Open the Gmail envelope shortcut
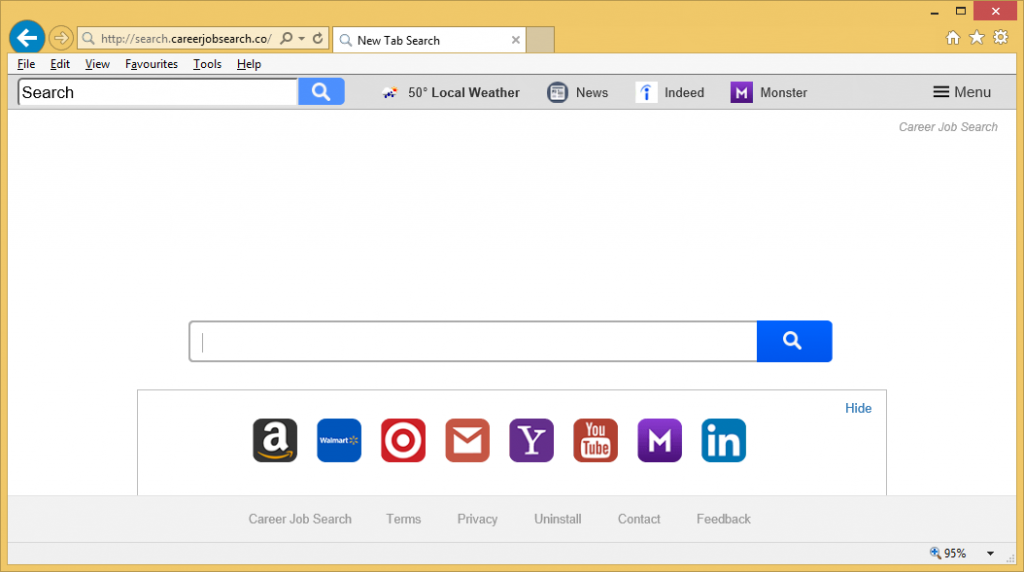Screen dimensions: 1024x572 pyautogui.click(x=467, y=440)
